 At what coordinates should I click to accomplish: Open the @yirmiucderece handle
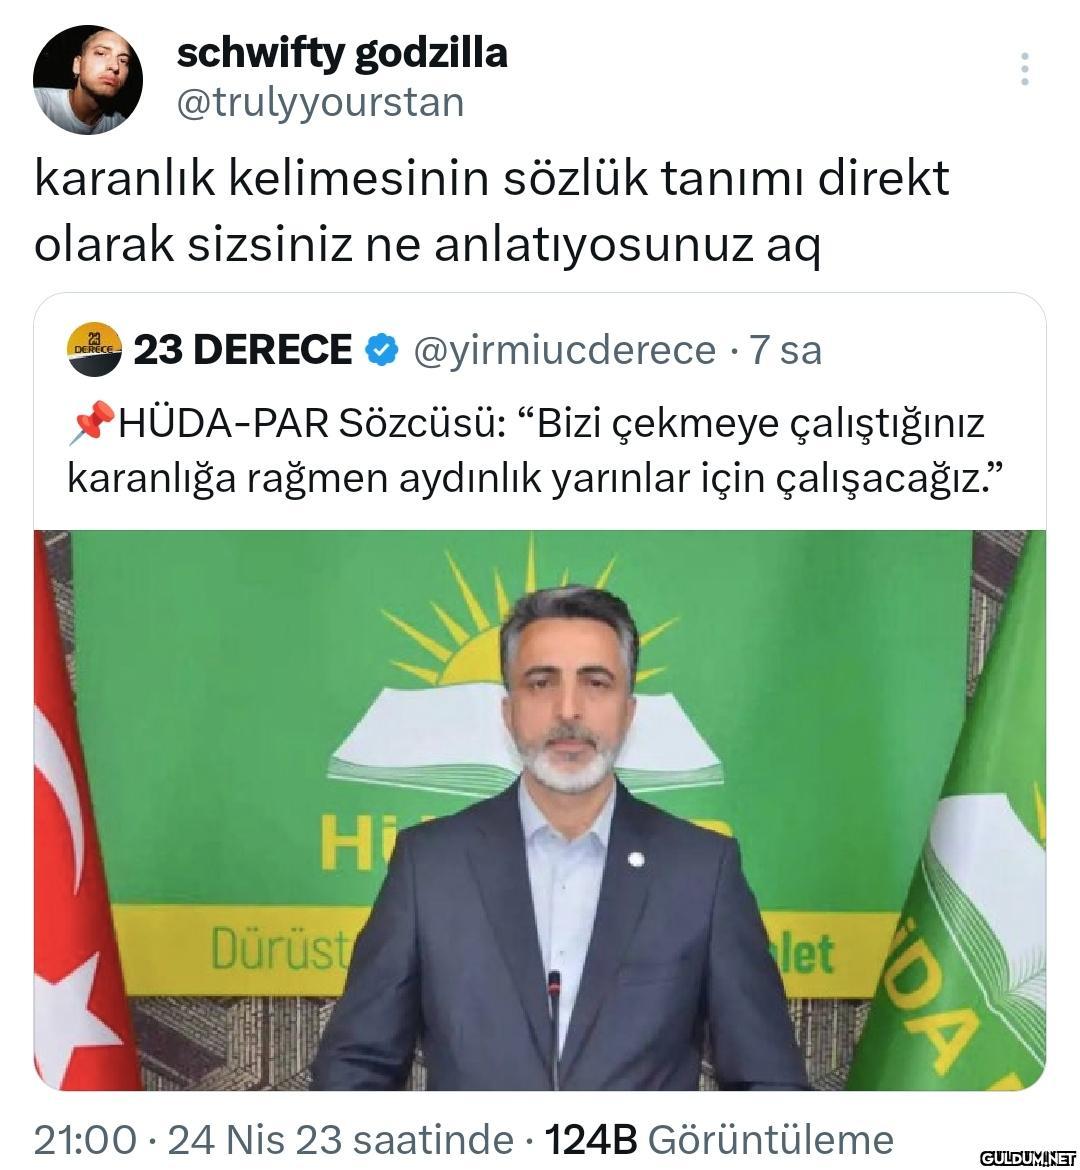click(x=565, y=351)
